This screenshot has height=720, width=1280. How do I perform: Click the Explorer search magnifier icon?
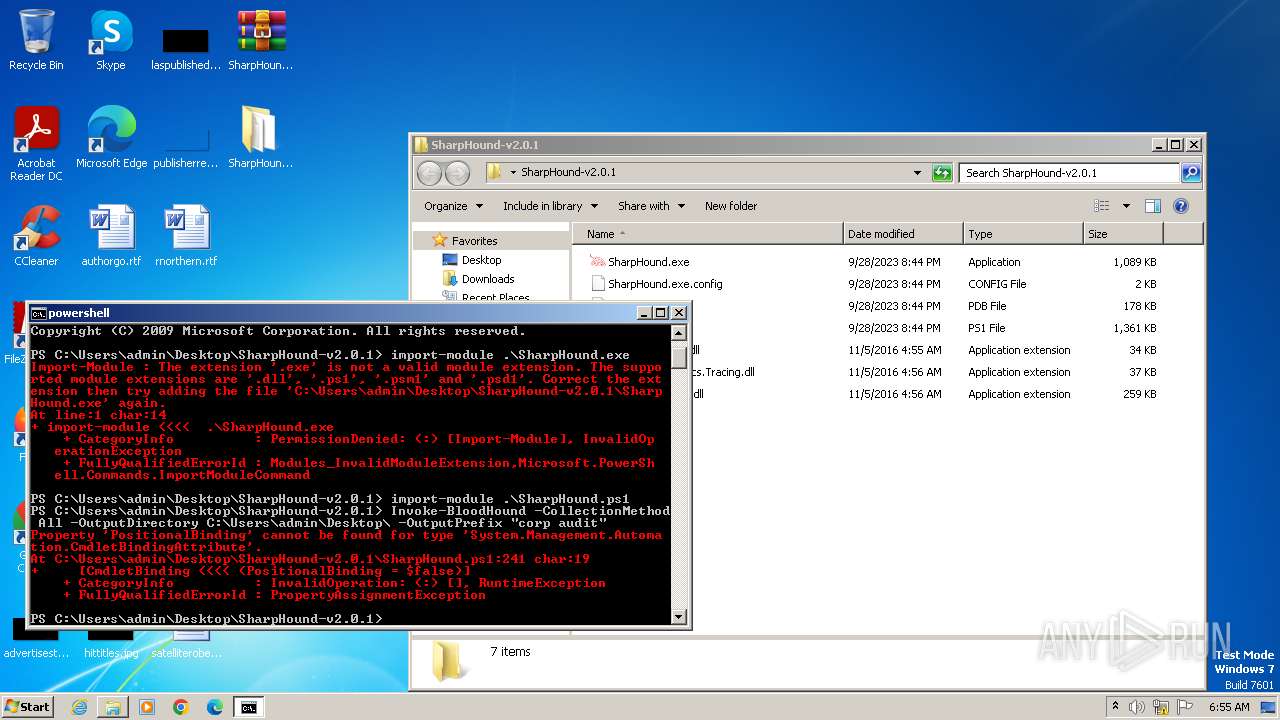(x=1190, y=173)
